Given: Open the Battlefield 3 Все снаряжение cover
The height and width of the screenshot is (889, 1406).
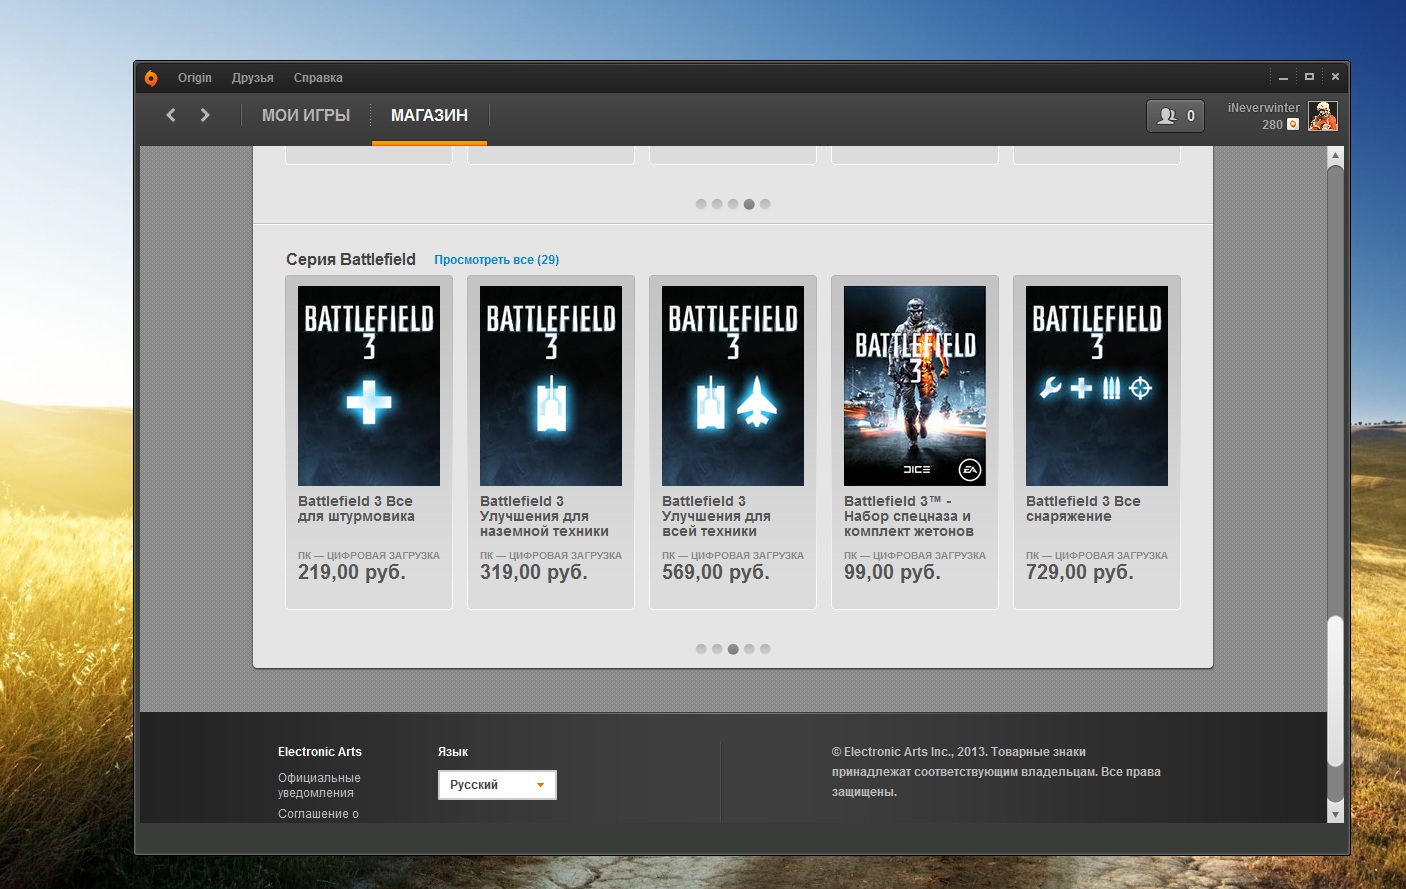Looking at the screenshot, I should tap(1097, 386).
